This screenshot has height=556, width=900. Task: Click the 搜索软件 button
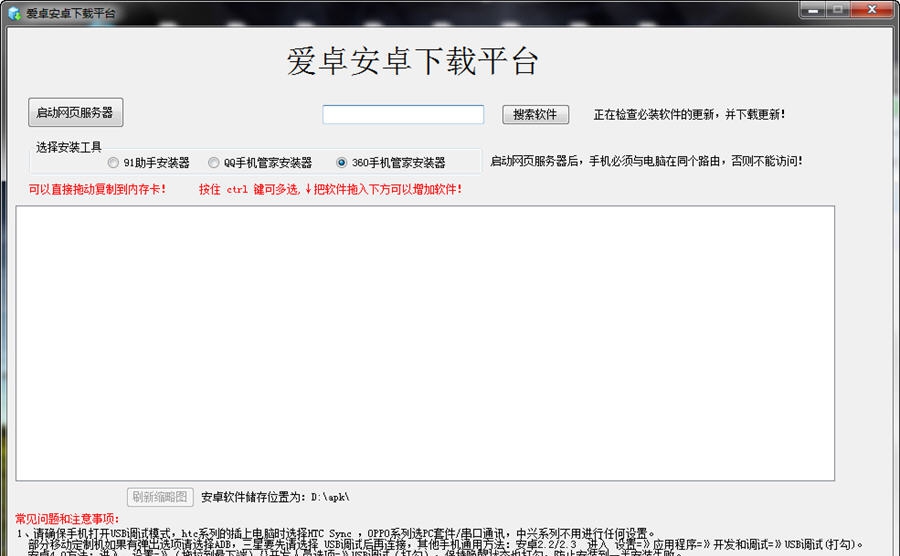pyautogui.click(x=536, y=114)
